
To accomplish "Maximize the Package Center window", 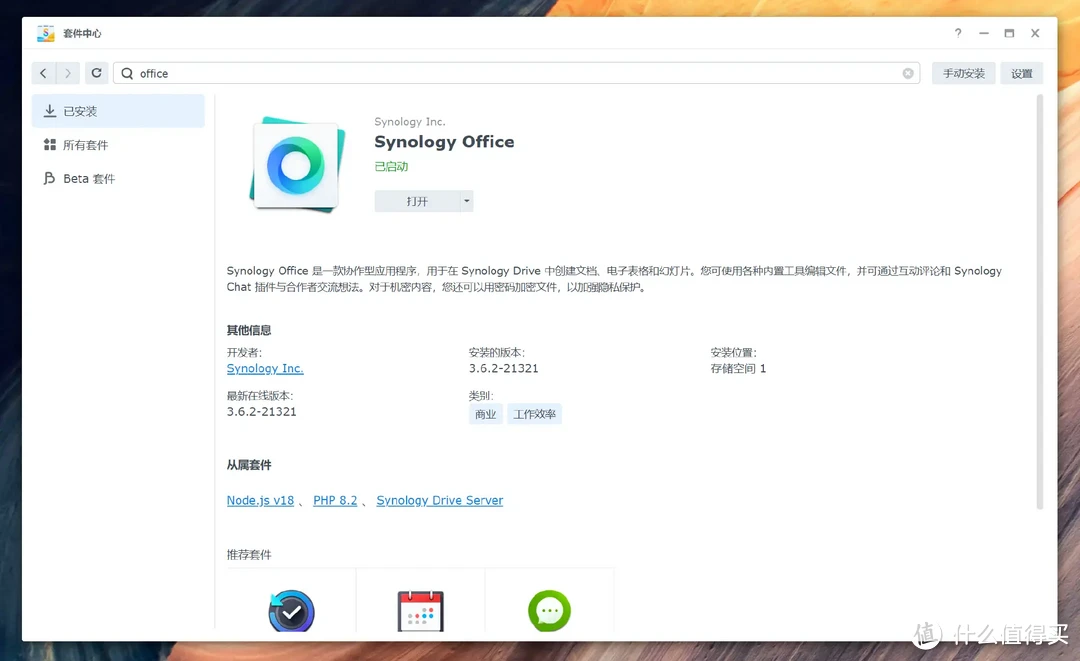I will pyautogui.click(x=1009, y=33).
